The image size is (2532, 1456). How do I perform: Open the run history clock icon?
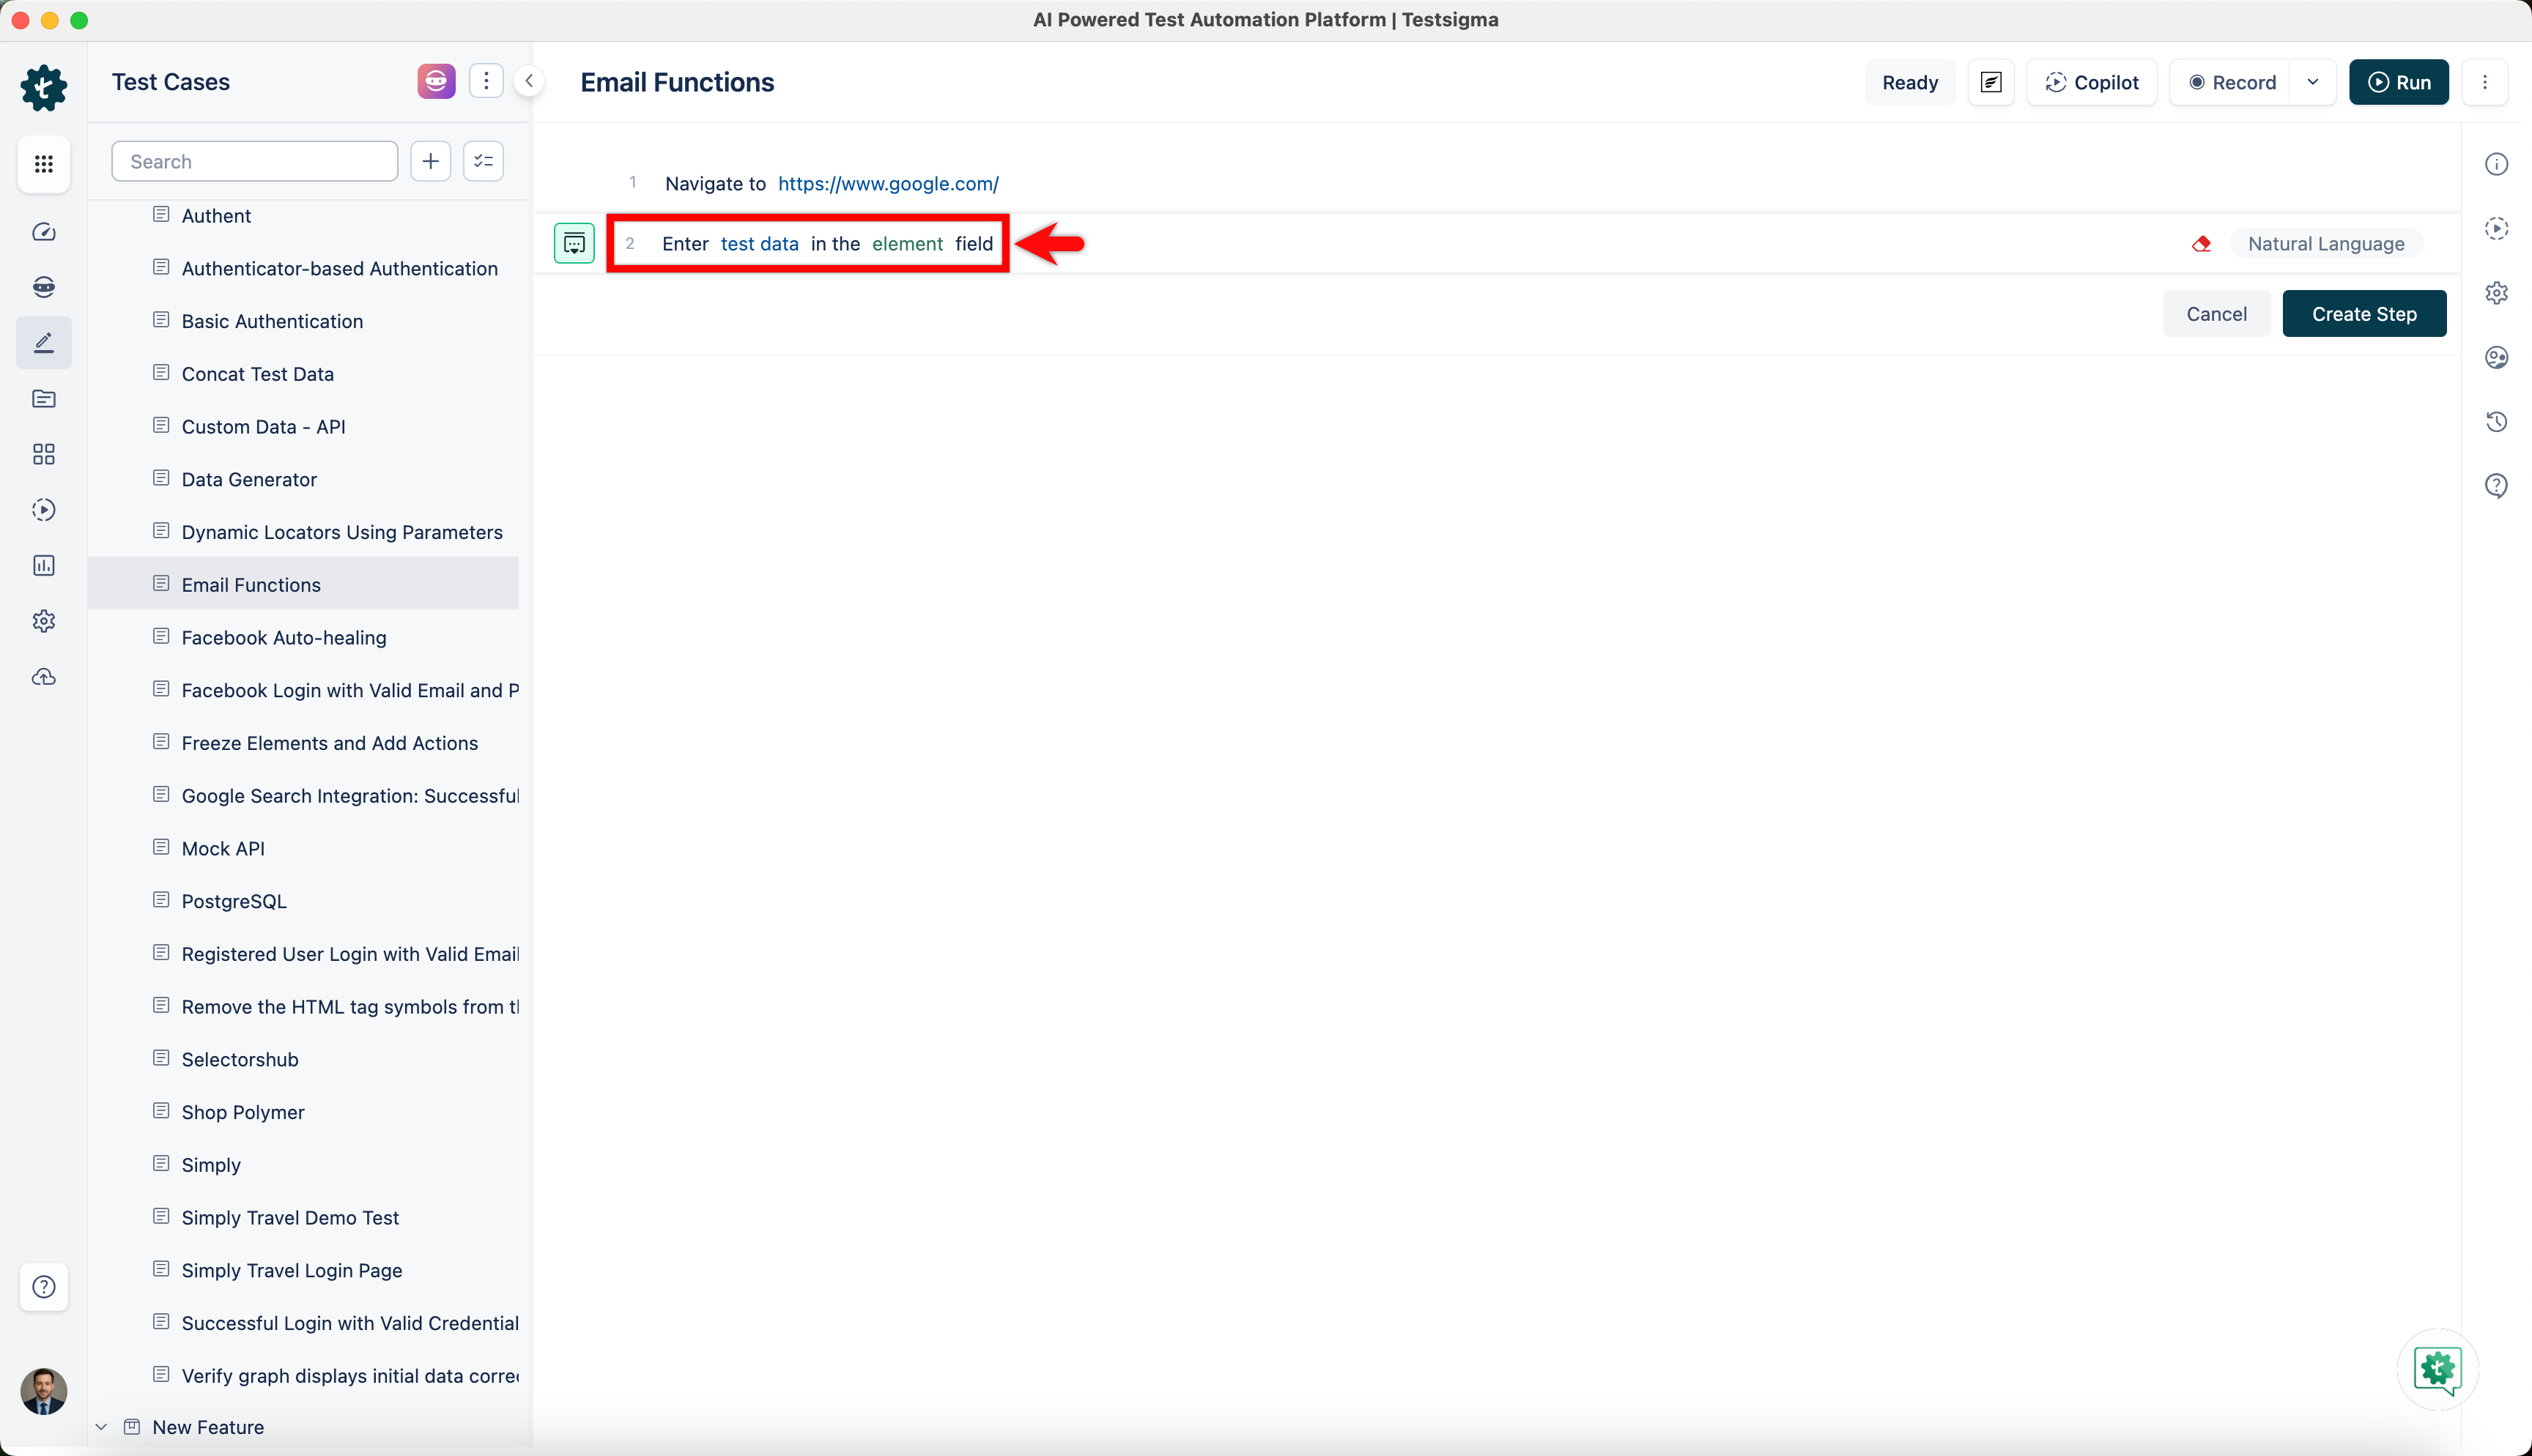coord(2496,421)
